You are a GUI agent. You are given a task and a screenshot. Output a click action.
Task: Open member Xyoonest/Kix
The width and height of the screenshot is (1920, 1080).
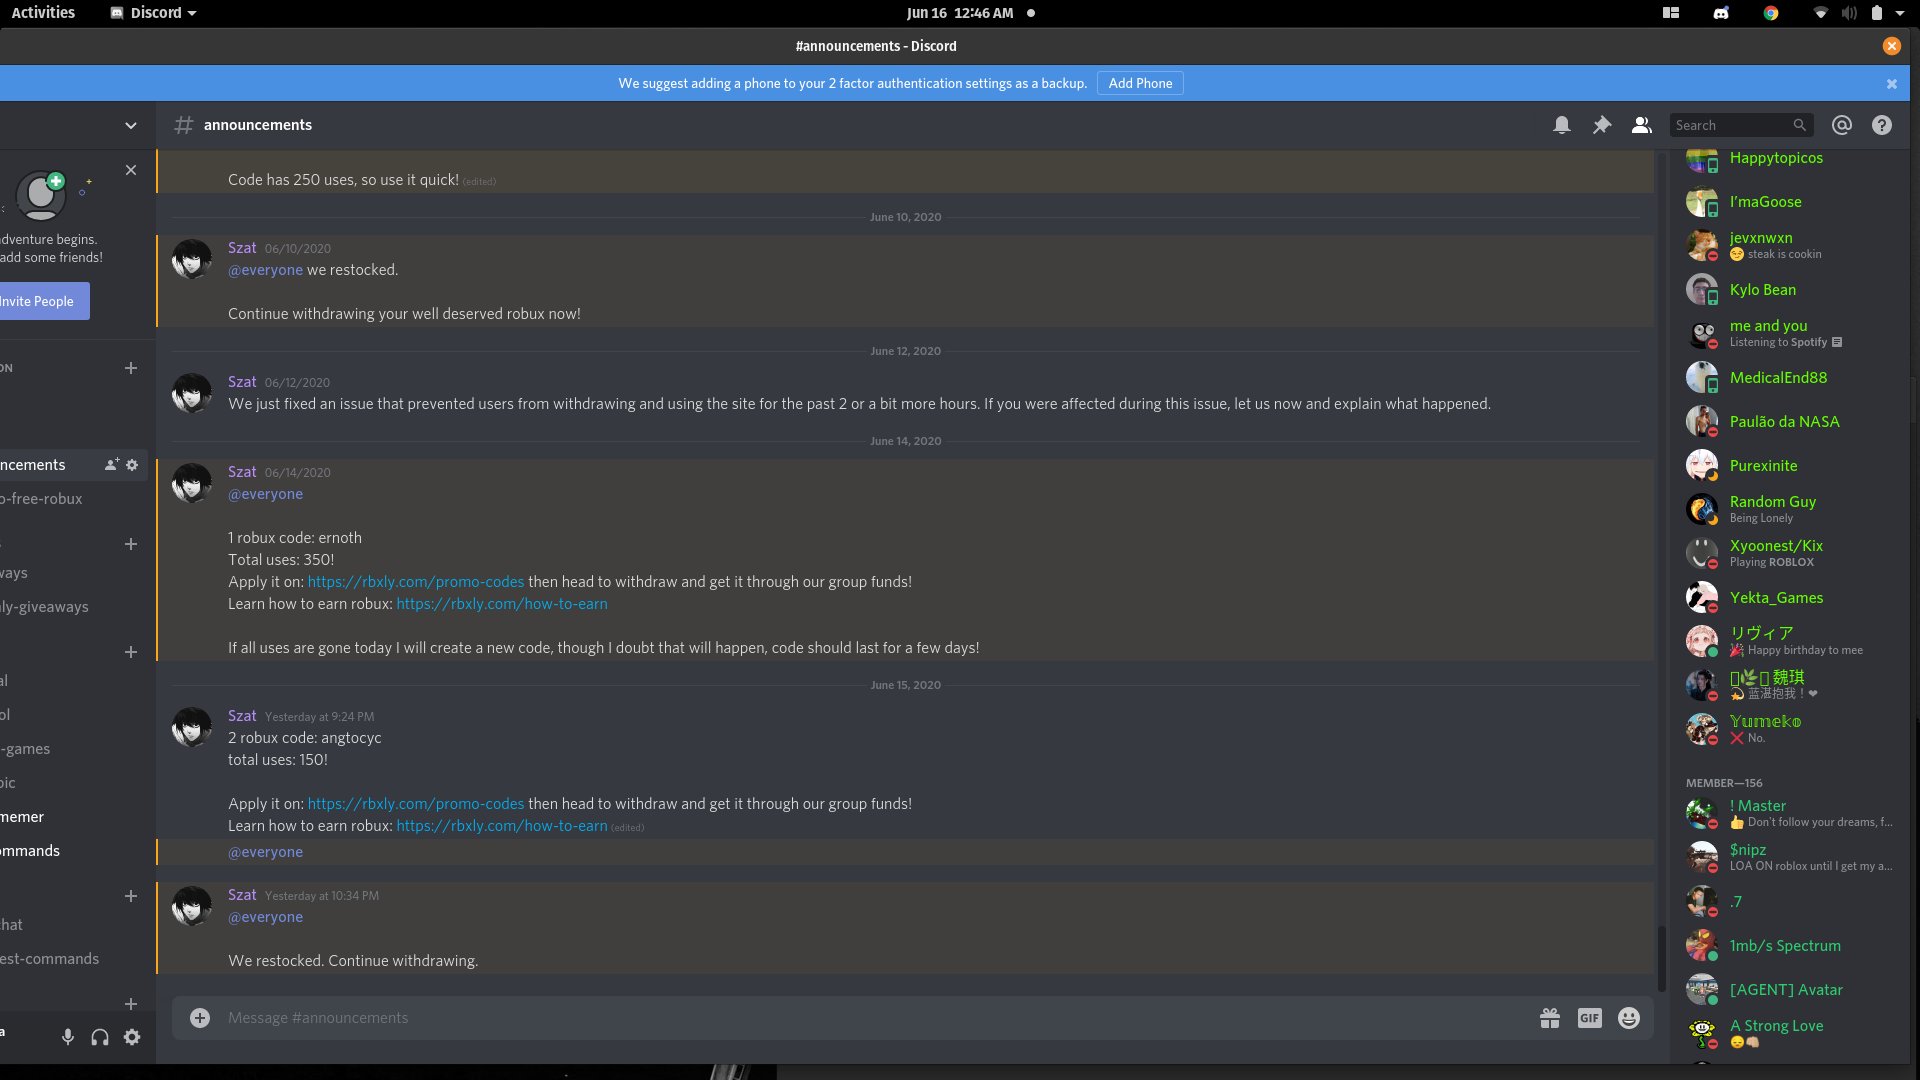coord(1789,553)
